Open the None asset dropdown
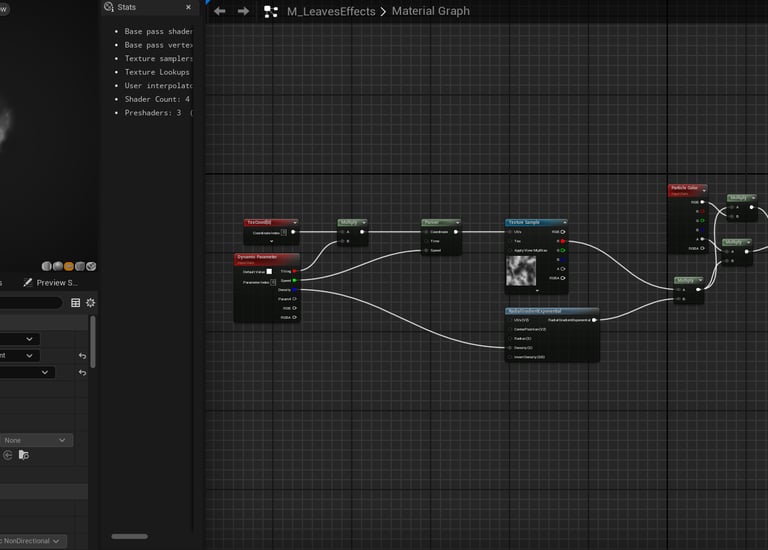 36,440
